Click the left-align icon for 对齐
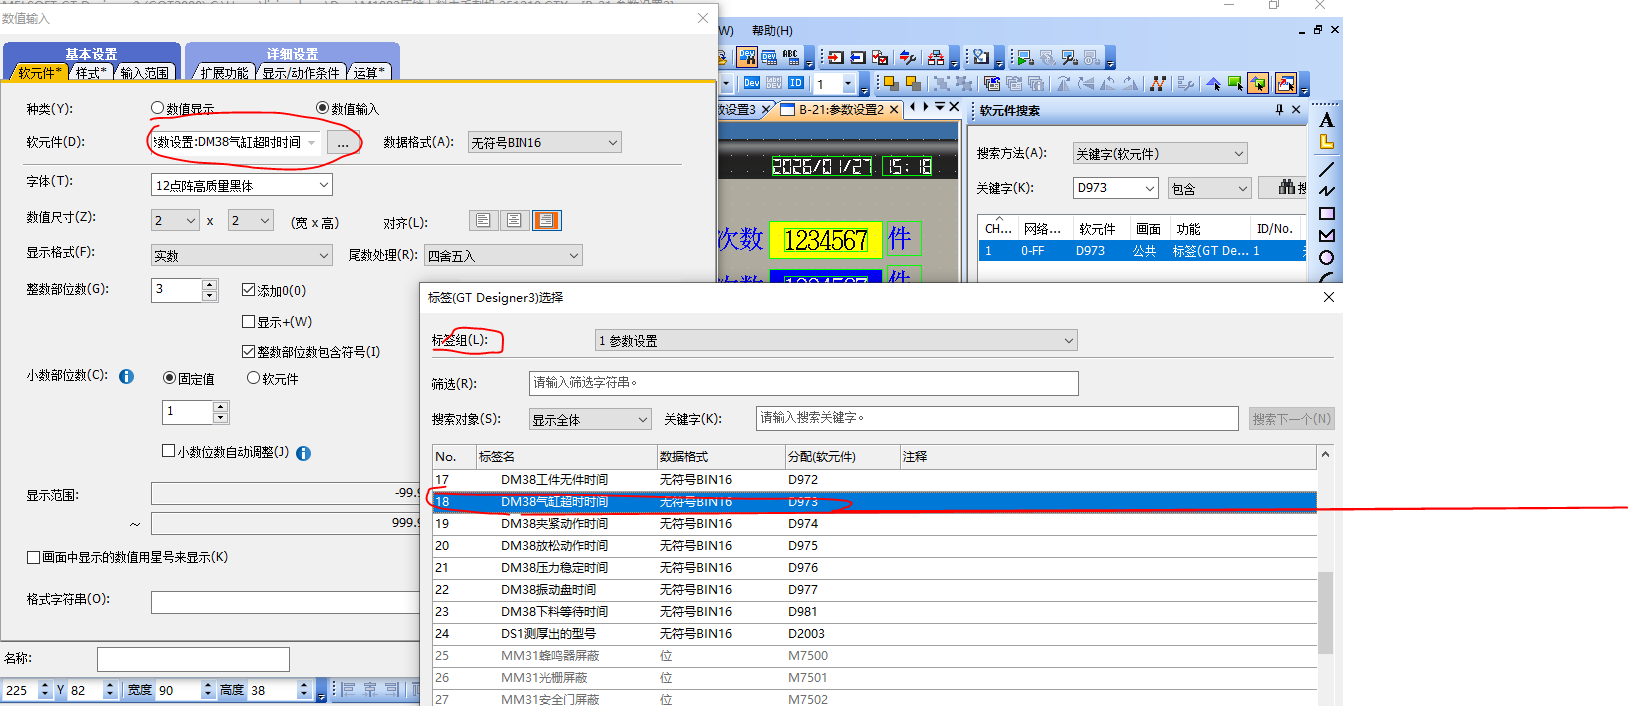Viewport: 1628px width, 706px height. tap(483, 220)
